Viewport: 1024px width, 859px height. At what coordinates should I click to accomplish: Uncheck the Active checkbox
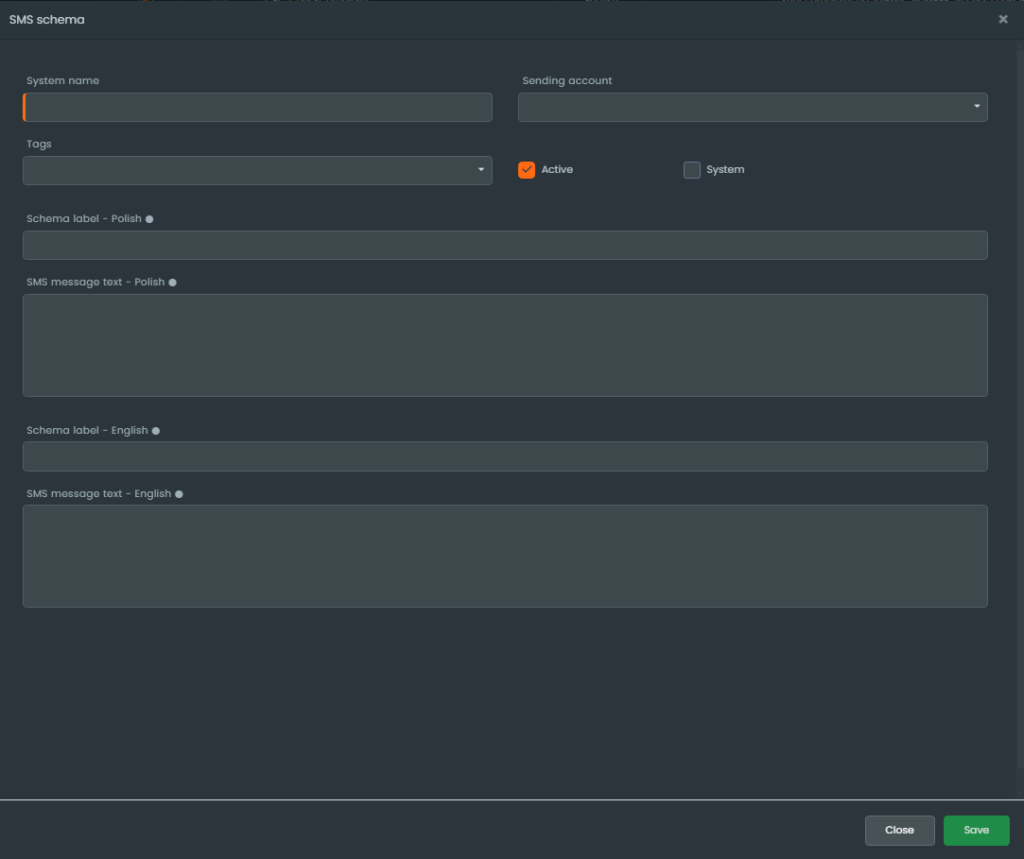(526, 170)
